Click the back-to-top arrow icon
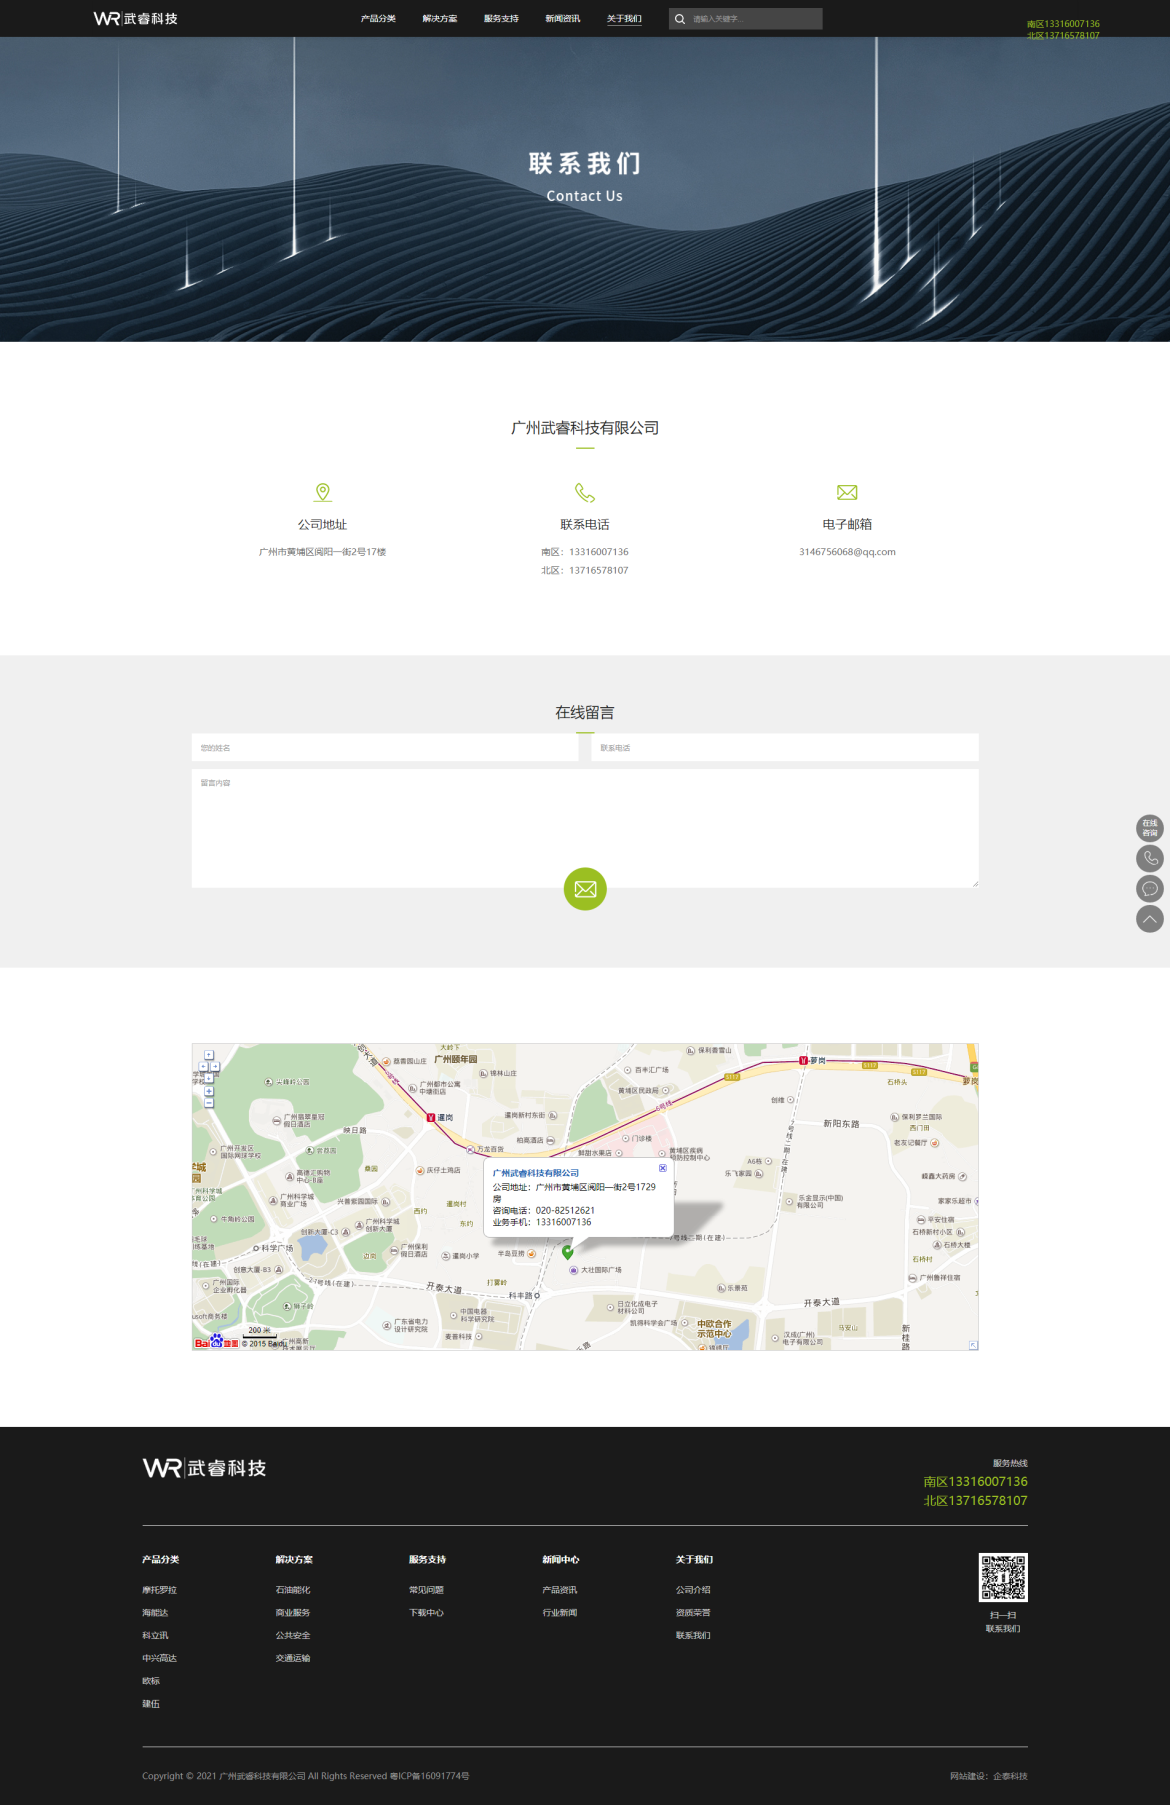This screenshot has height=1805, width=1170. (1150, 919)
